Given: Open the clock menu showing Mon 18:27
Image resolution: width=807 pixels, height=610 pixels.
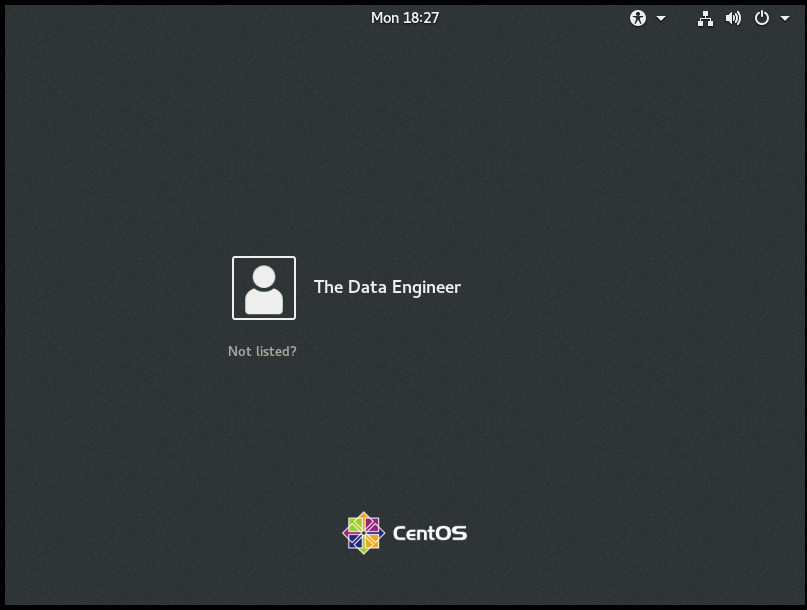Looking at the screenshot, I should click(404, 17).
